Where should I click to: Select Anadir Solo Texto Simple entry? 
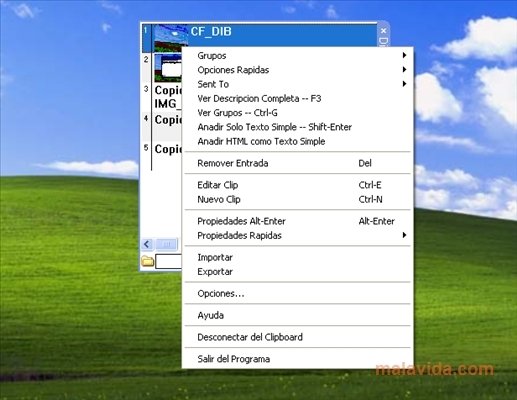click(x=298, y=127)
